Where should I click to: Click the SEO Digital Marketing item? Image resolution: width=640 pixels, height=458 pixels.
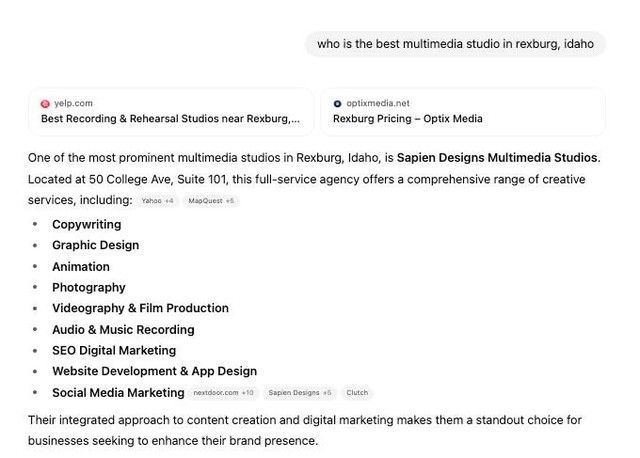114,350
